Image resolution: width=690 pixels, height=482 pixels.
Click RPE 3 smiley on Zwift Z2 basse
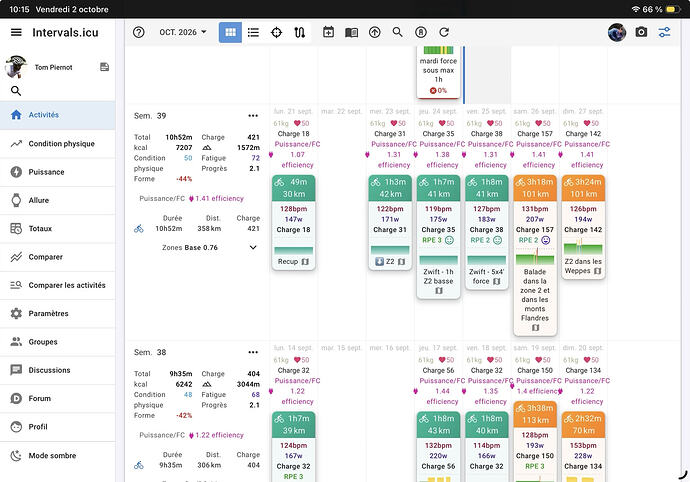[x=449, y=240]
